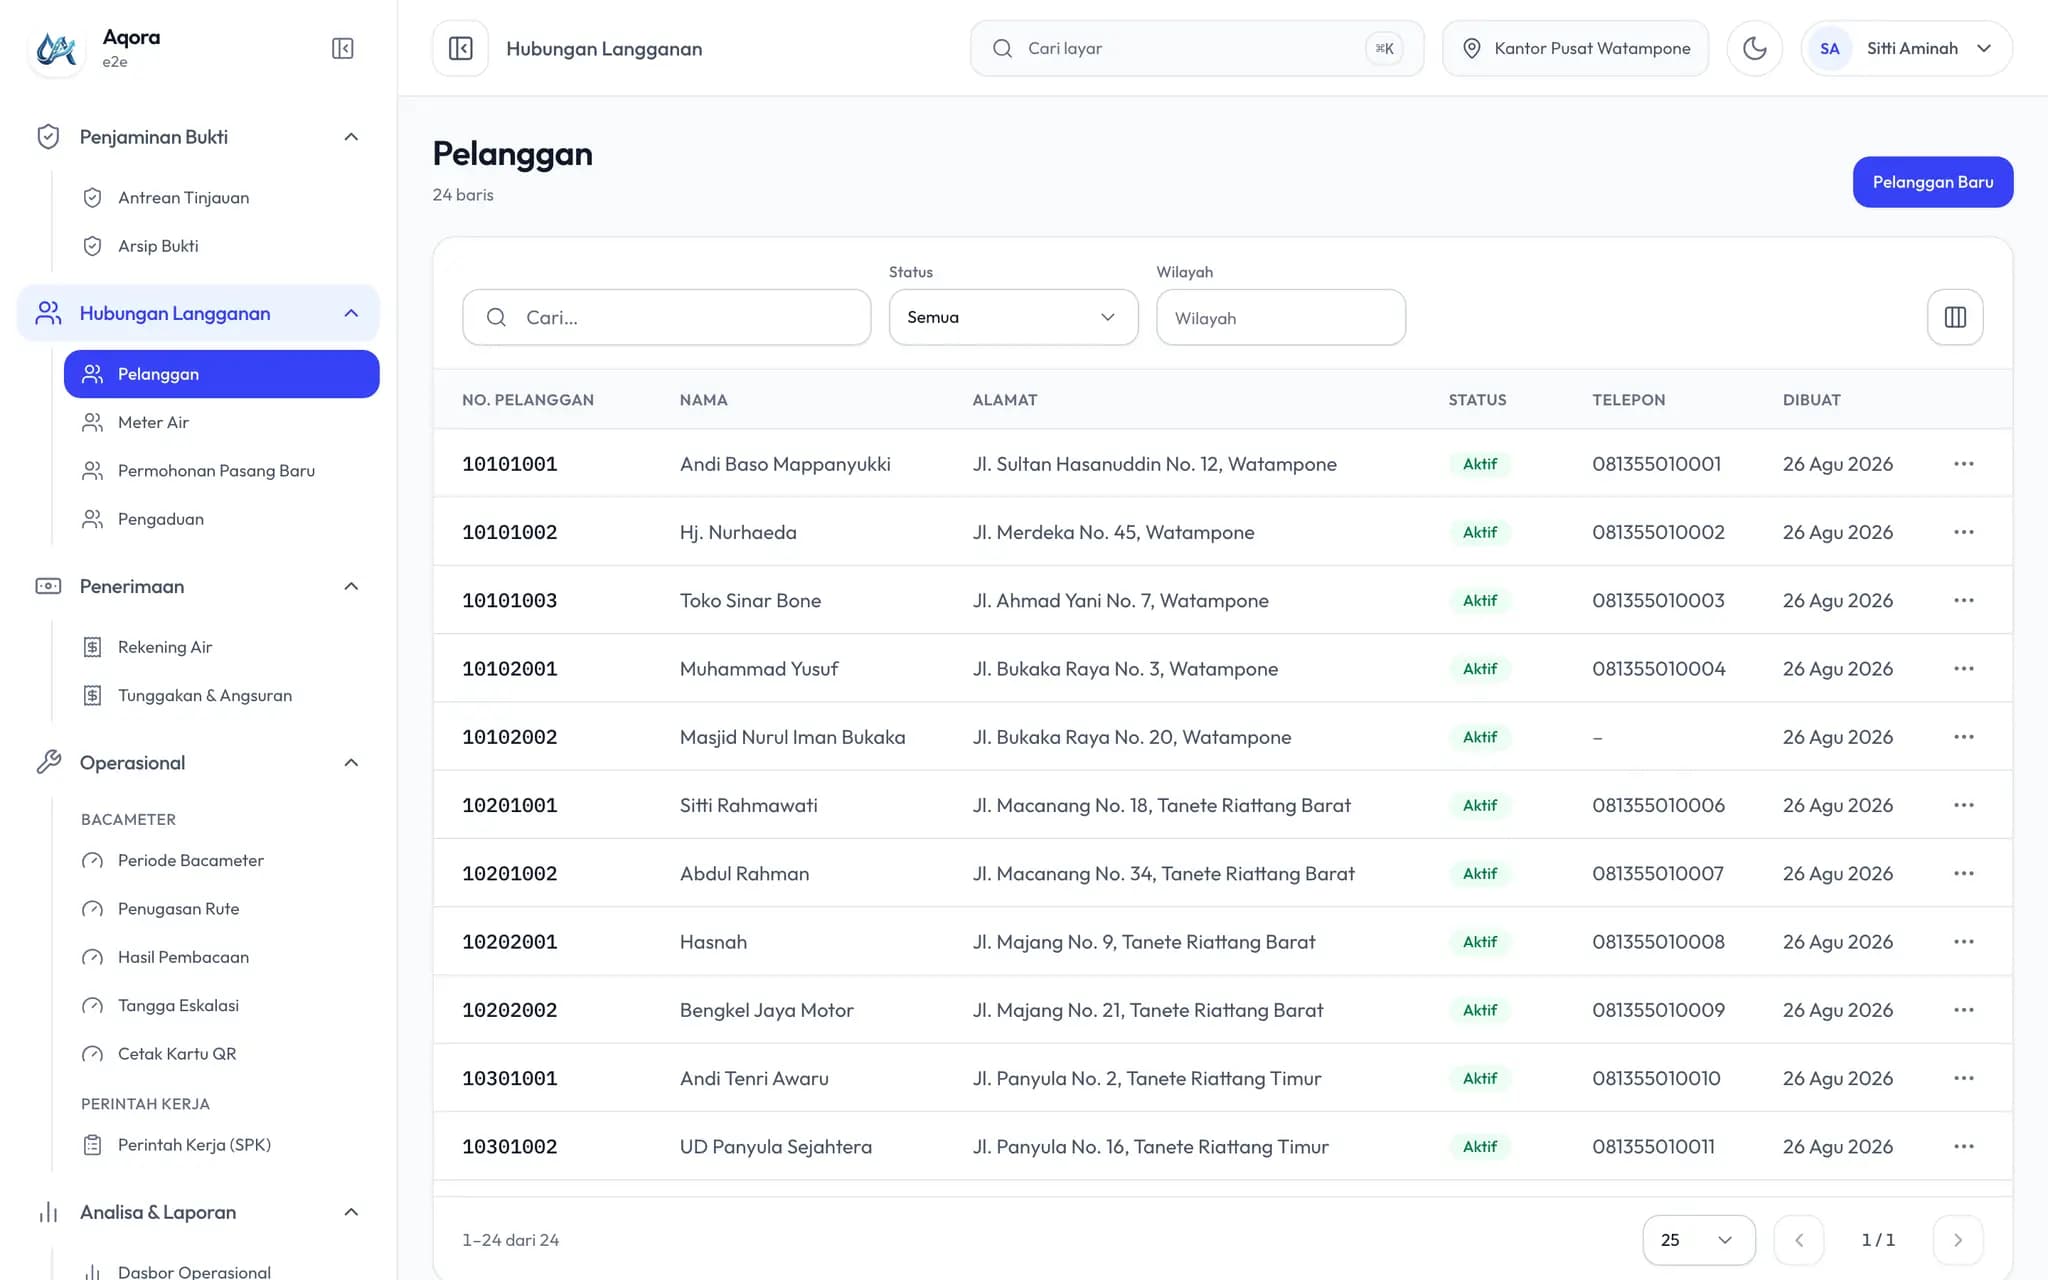Go to next page arrow in pagination
The width and height of the screenshot is (2048, 1280).
click(1957, 1240)
